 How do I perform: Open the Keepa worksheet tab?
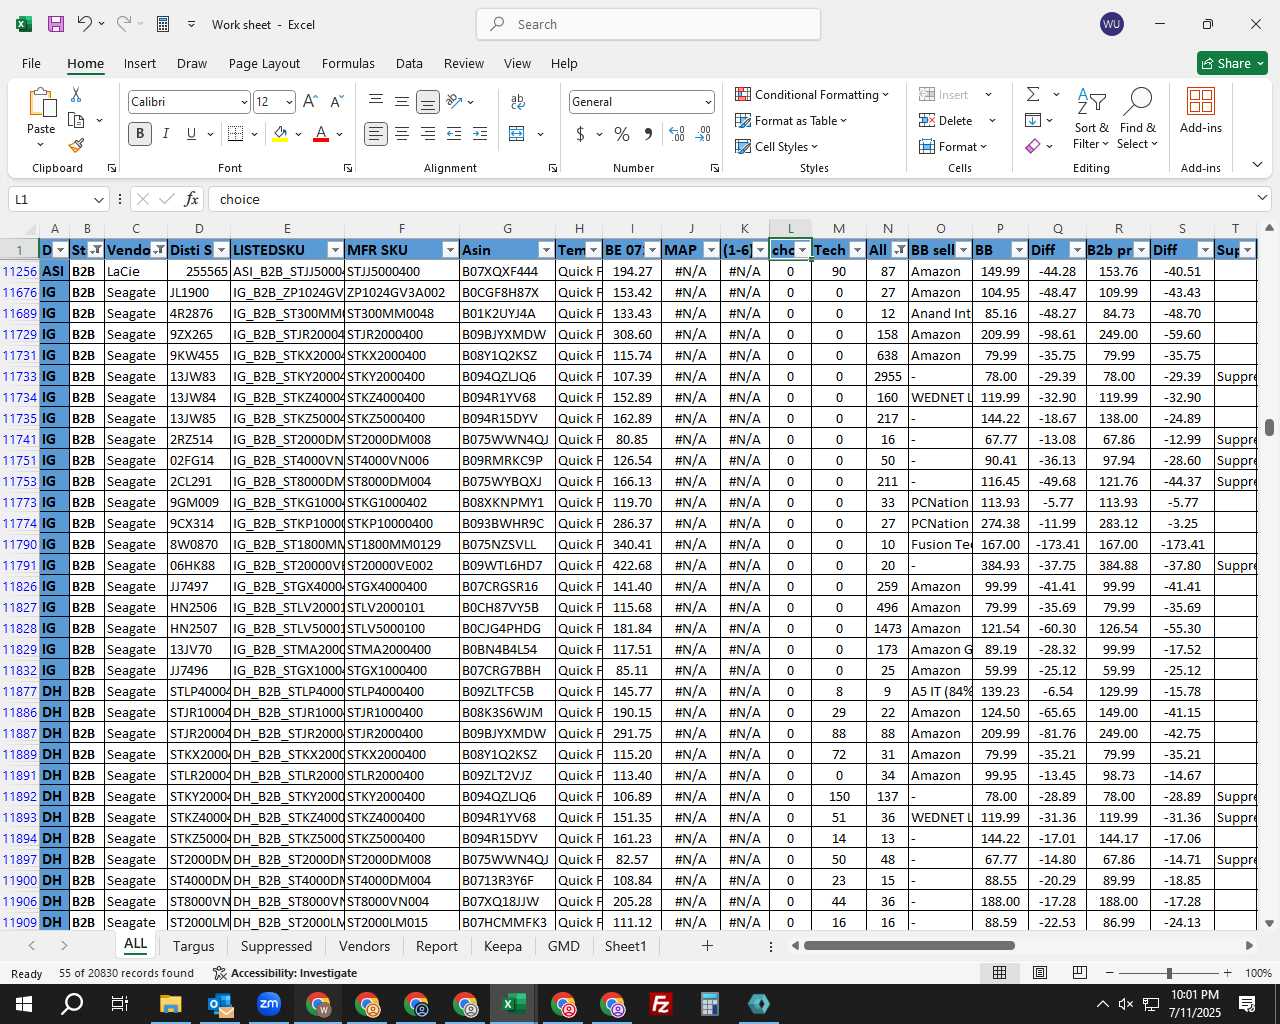[x=503, y=946]
